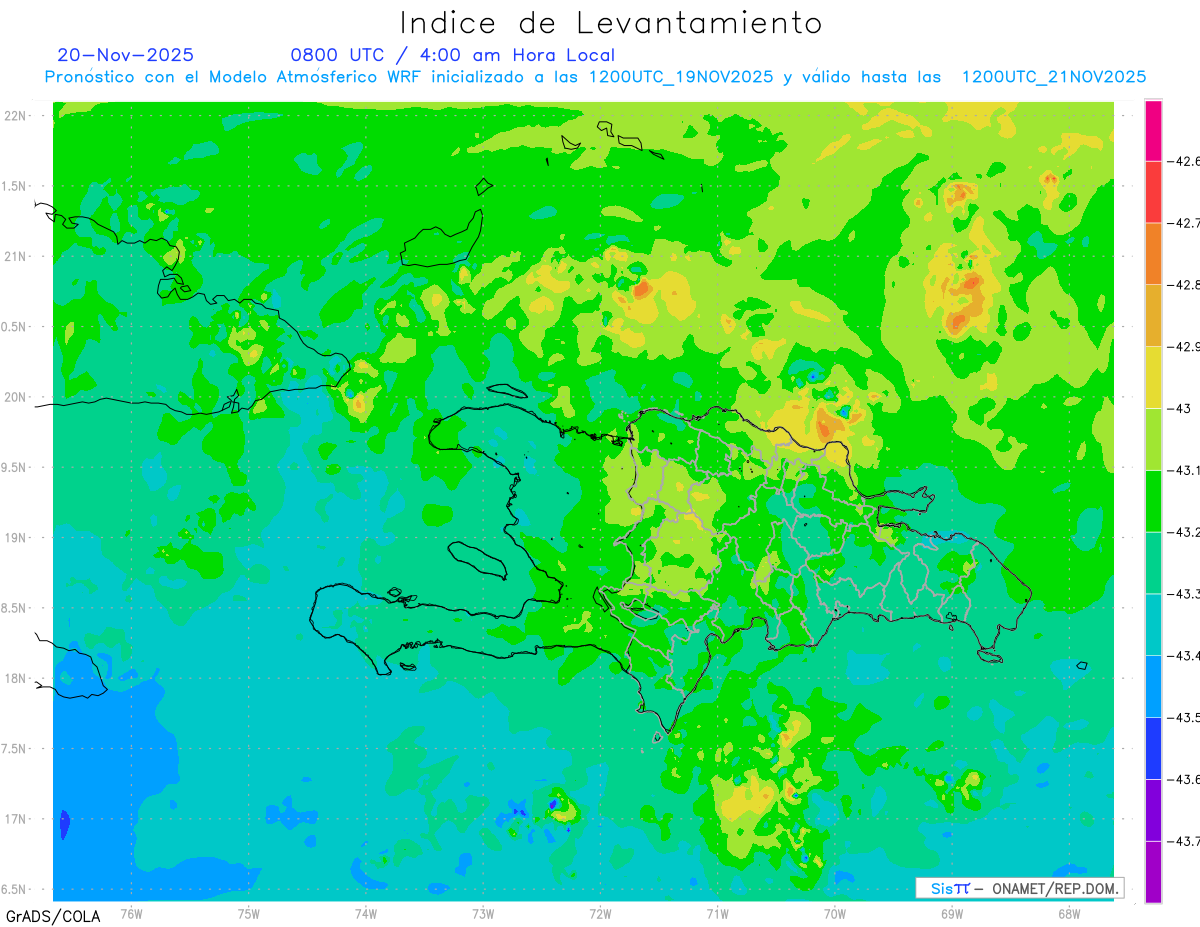1200x927 pixels.
Task: Click the '72W' longitude label
Action: click(x=600, y=913)
